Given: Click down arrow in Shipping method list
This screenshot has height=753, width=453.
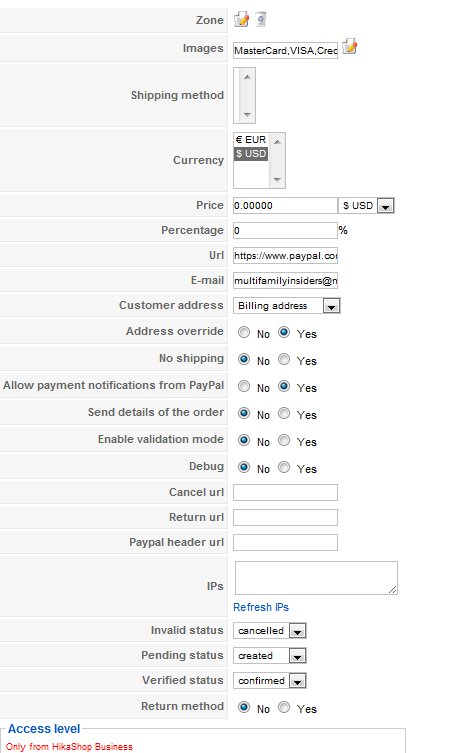Looking at the screenshot, I should 247,114.
